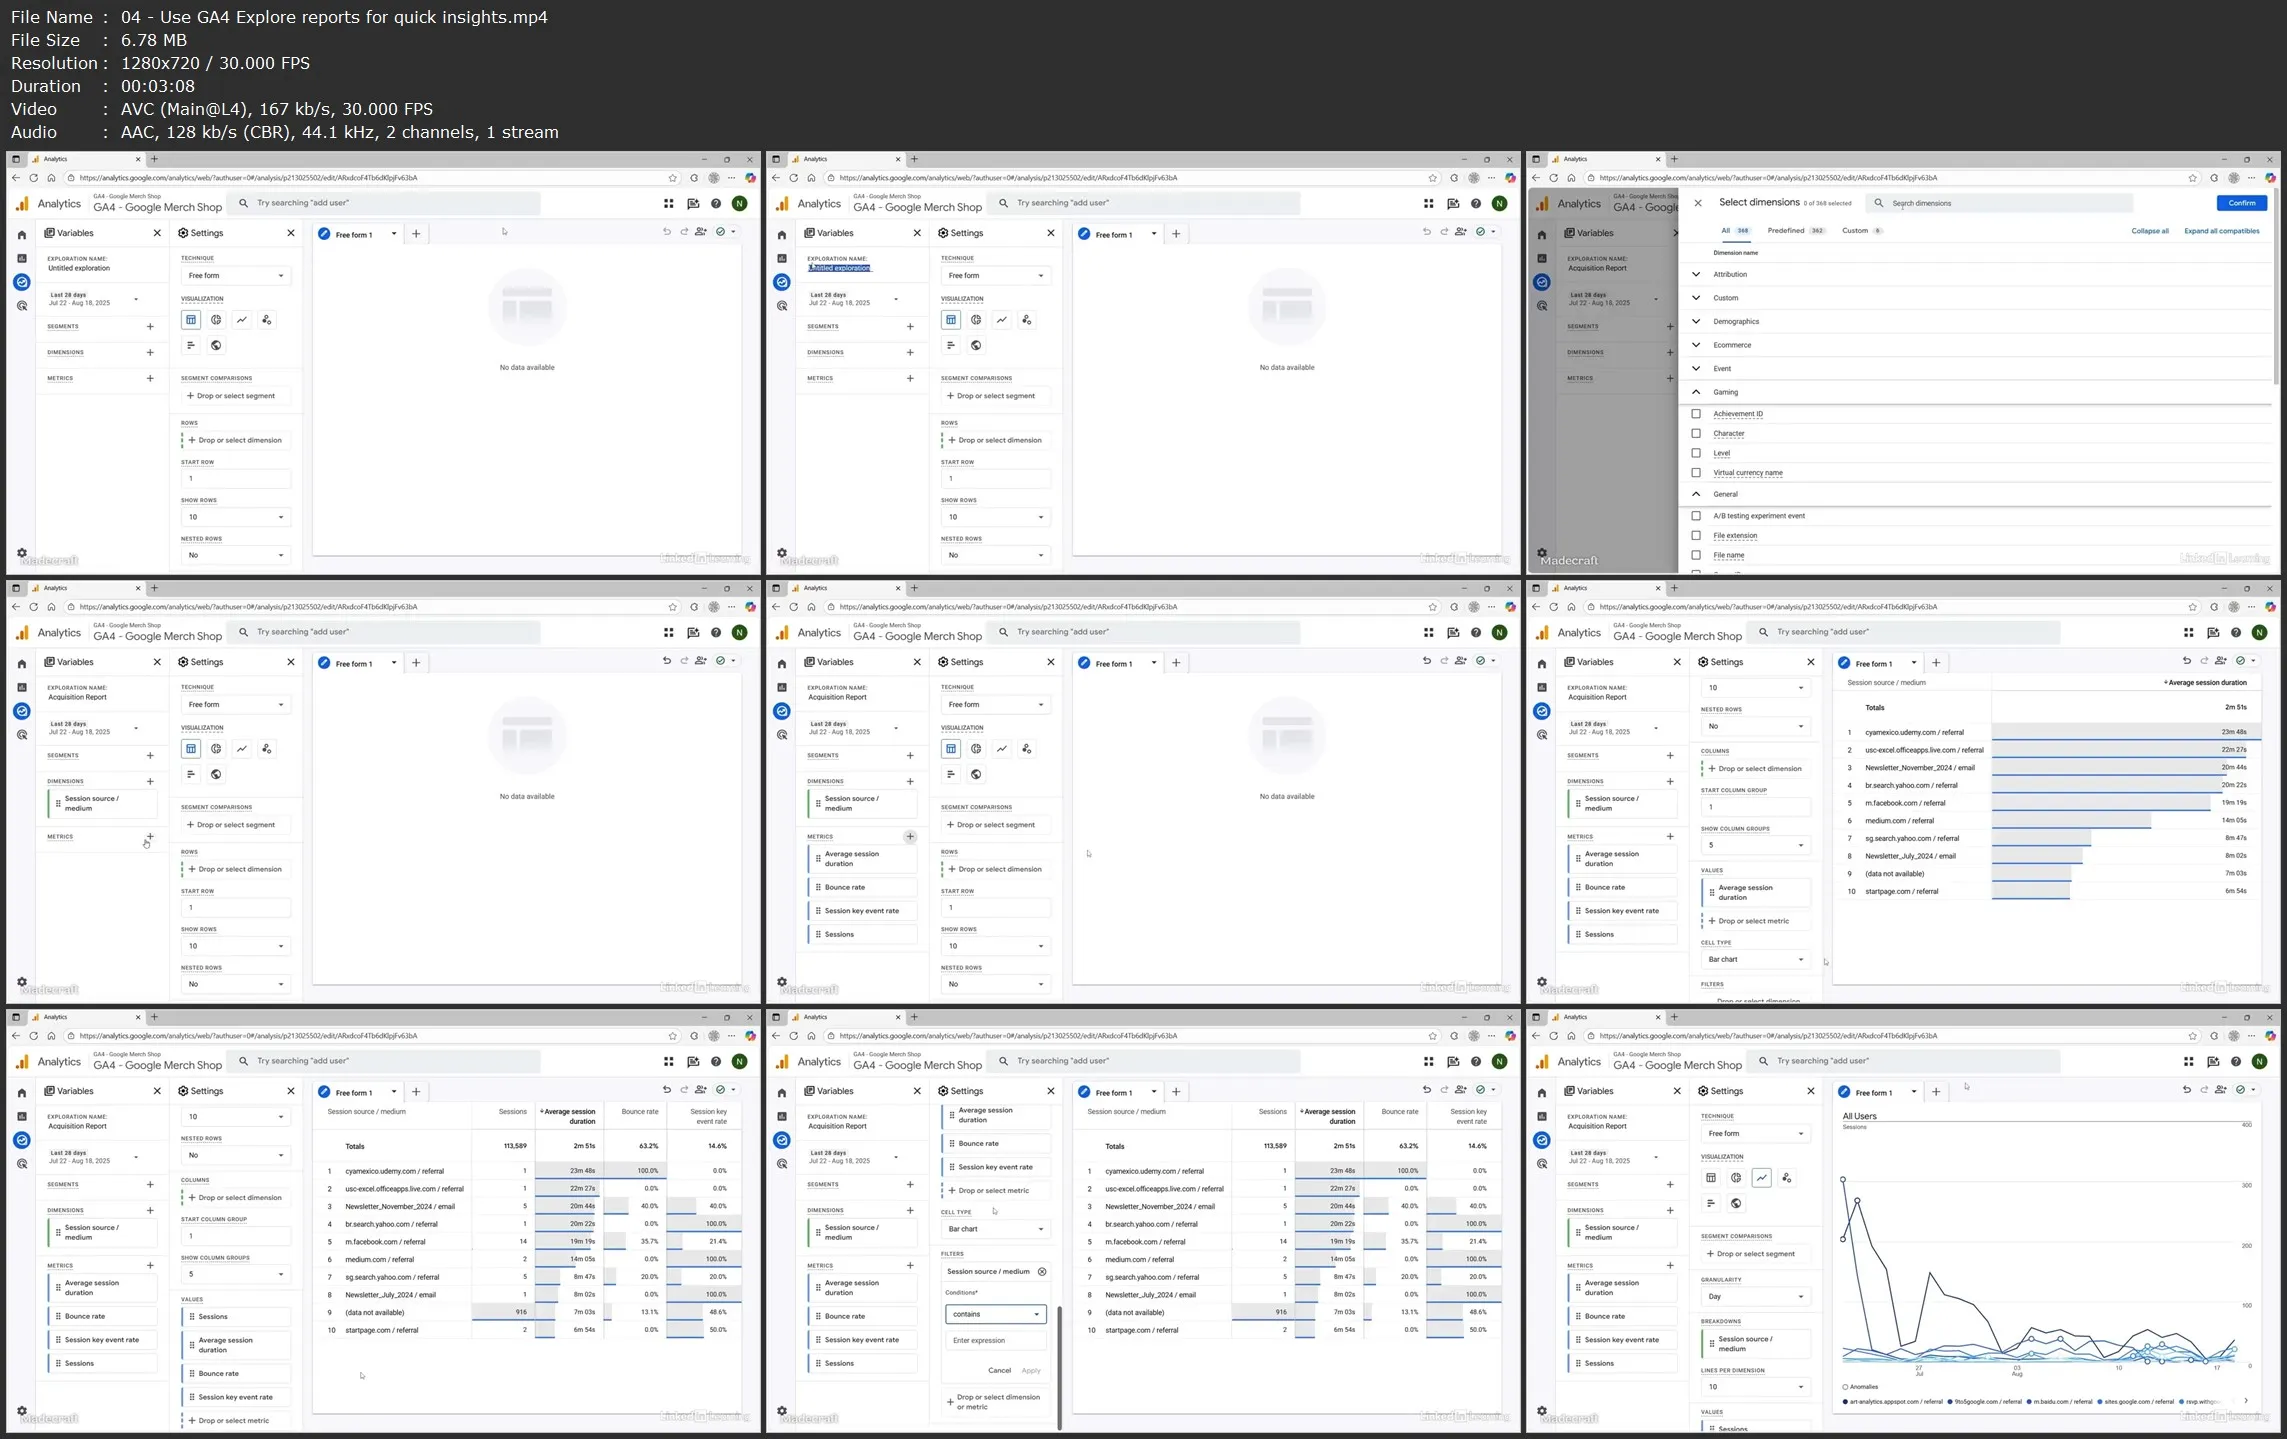This screenshot has height=1439, width=2287.
Task: Grab the Breakdowns Session source drag handle
Action: point(1711,1344)
